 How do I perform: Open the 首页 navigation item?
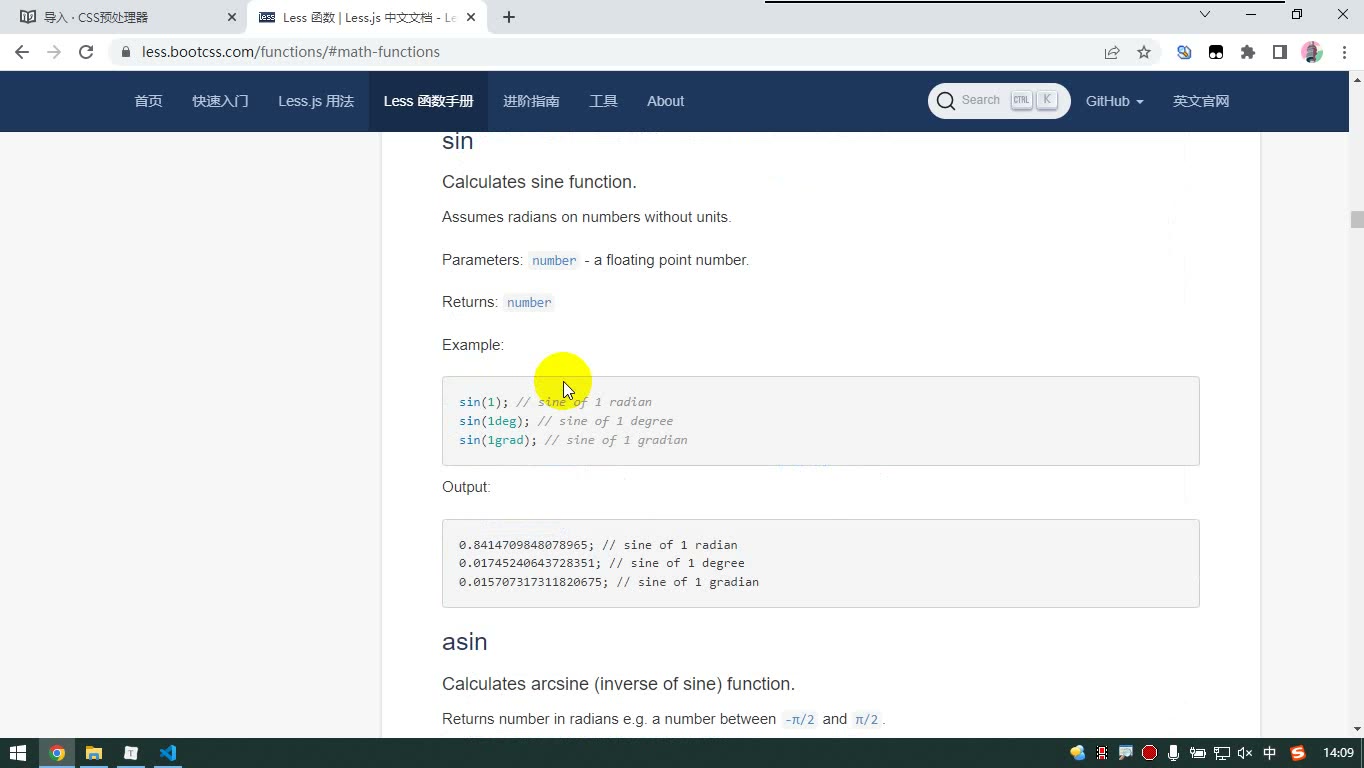pos(149,101)
